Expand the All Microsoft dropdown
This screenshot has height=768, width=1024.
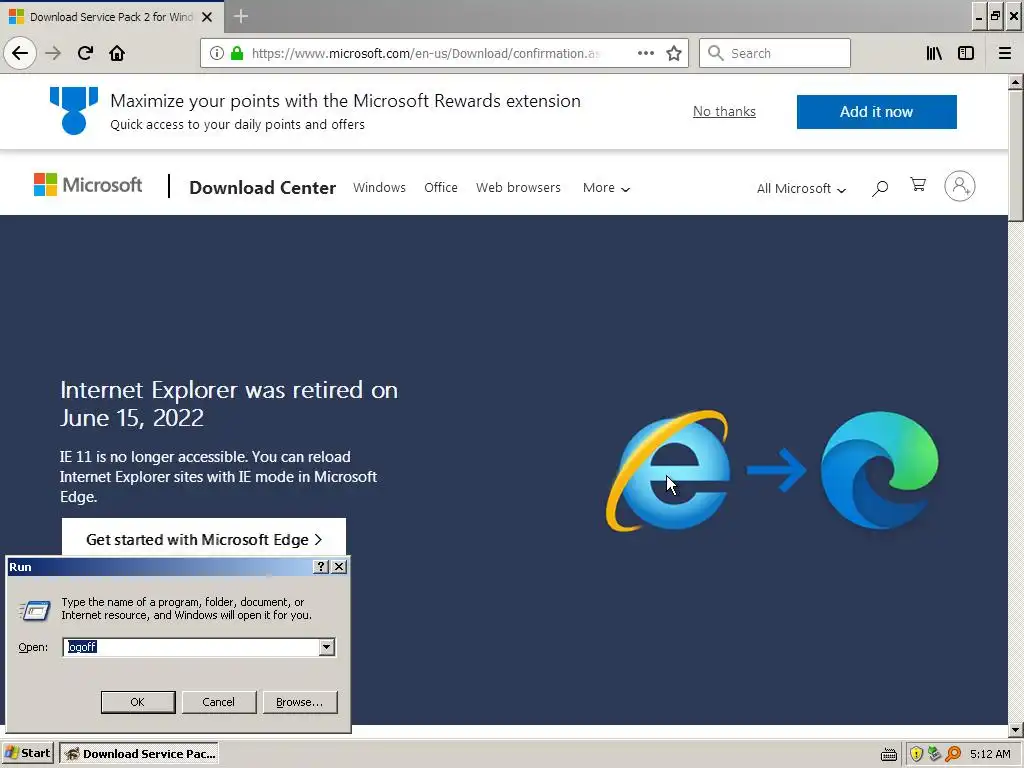801,189
